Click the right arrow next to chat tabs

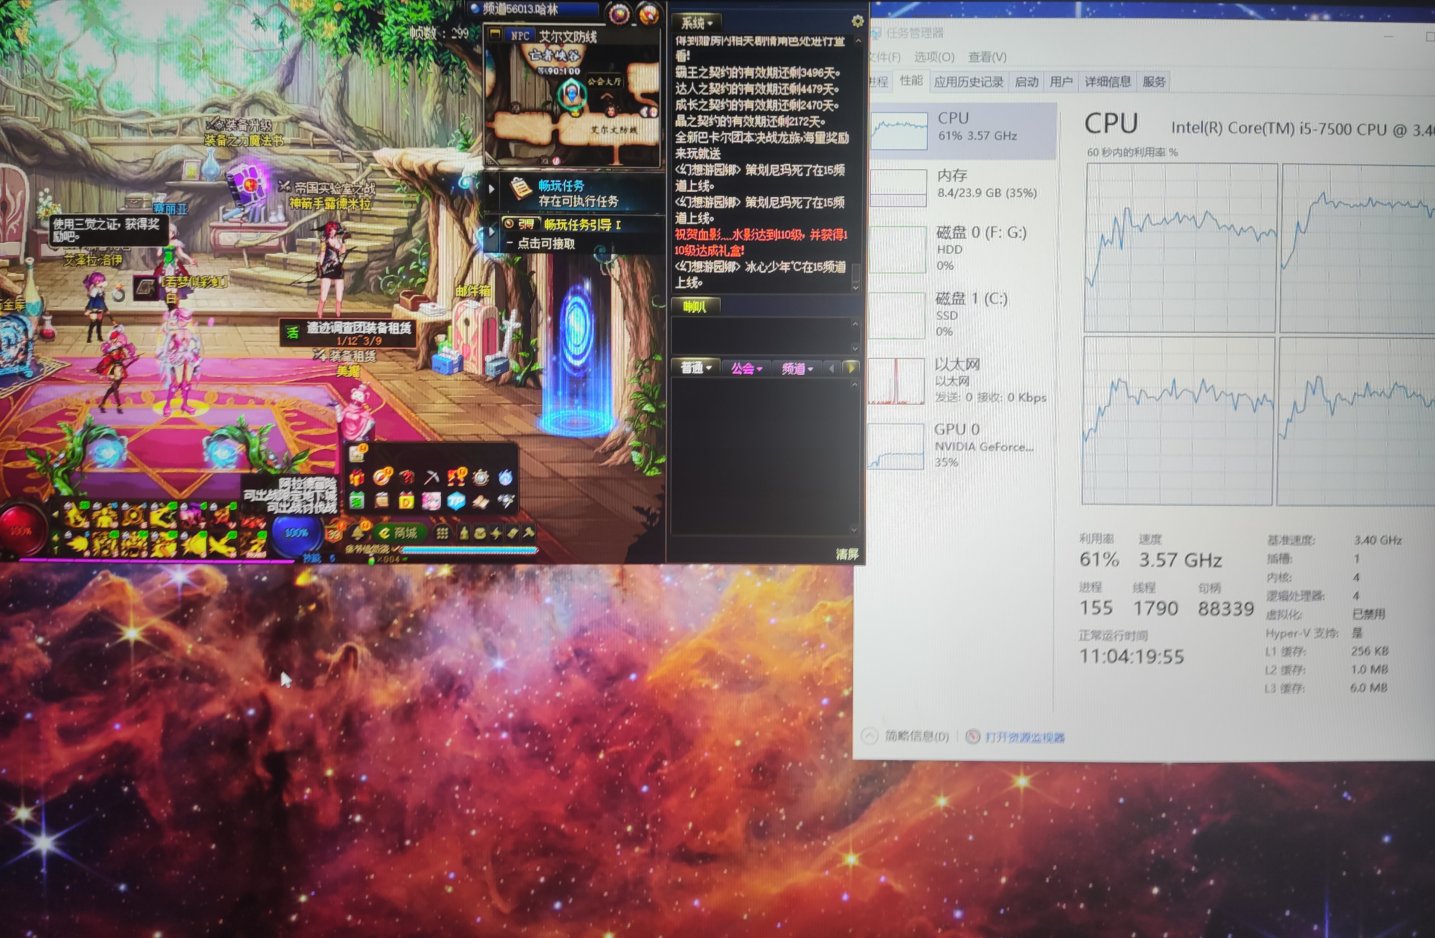click(851, 368)
